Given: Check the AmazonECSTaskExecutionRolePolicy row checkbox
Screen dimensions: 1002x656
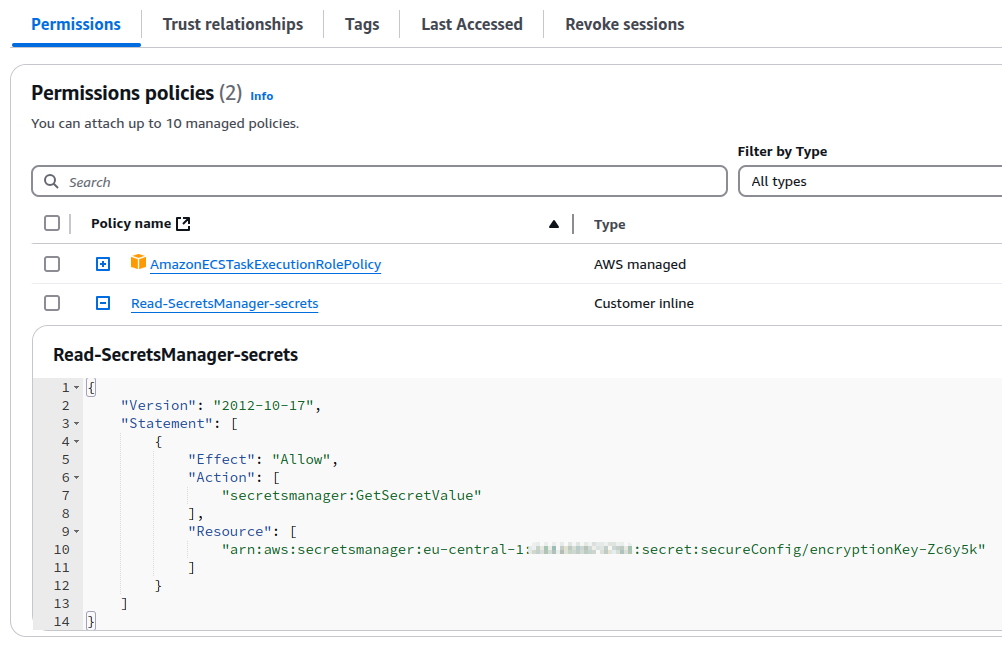Looking at the screenshot, I should (52, 264).
